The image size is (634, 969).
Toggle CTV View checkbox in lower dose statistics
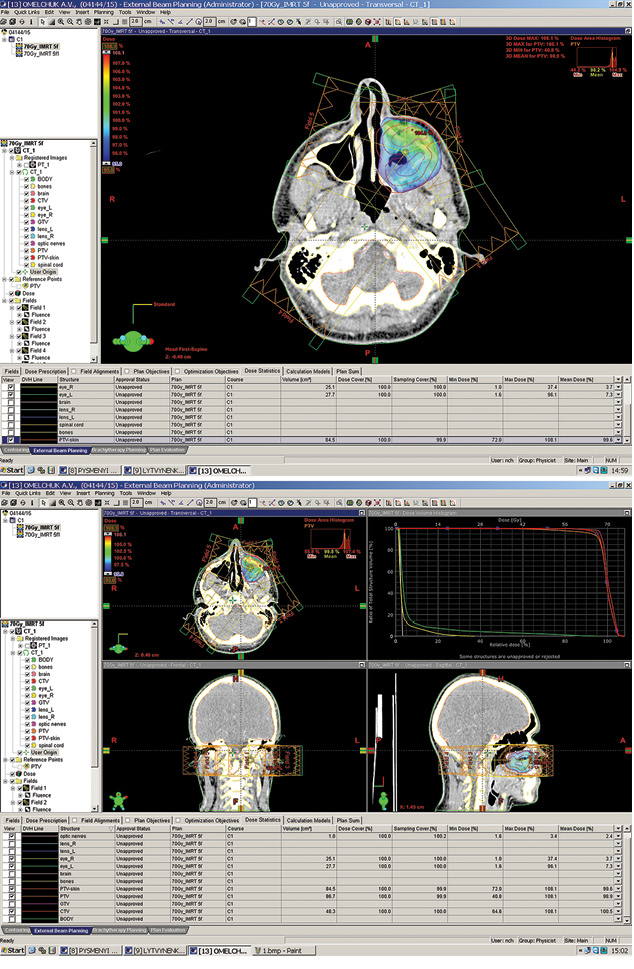tap(11, 912)
